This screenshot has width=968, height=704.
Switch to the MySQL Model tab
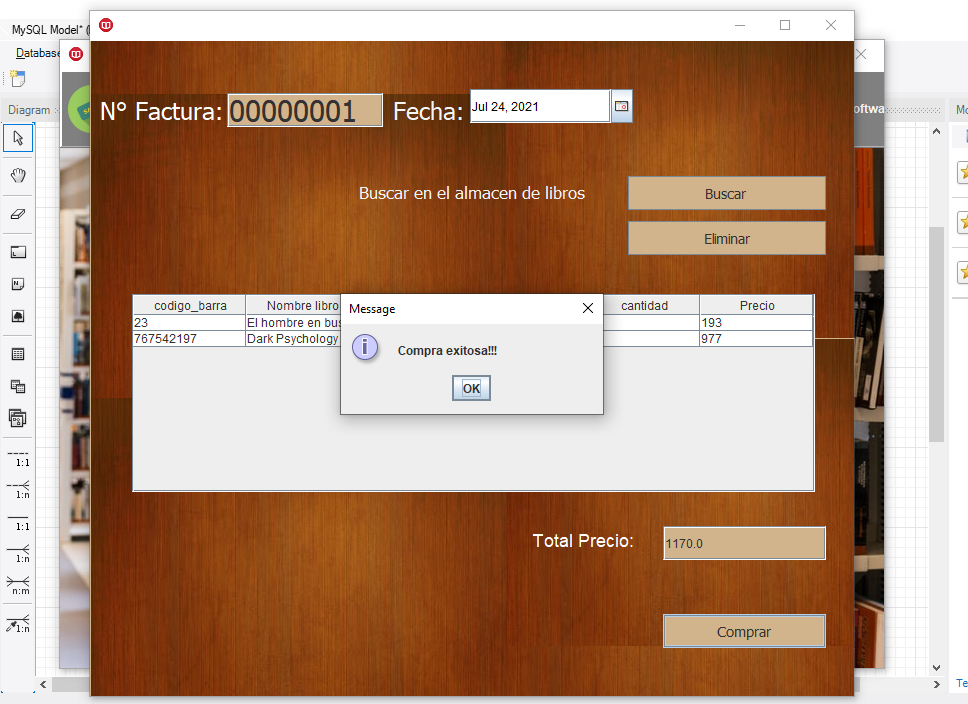(47, 29)
